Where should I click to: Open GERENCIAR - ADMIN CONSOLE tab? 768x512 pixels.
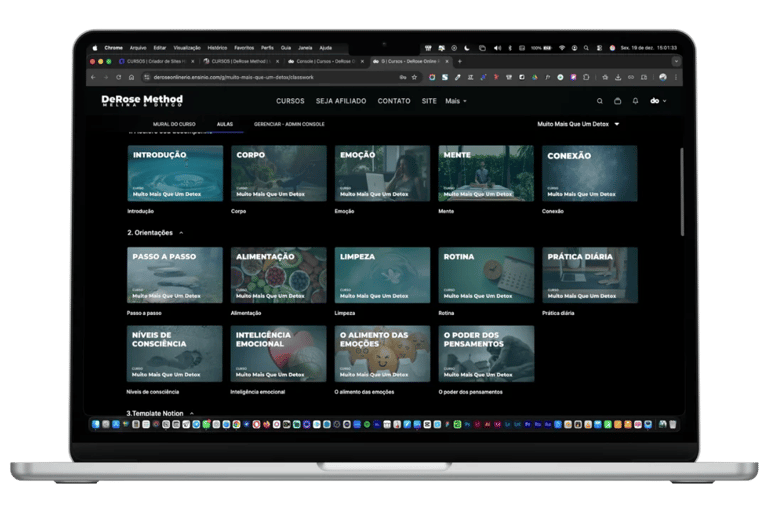pyautogui.click(x=289, y=124)
